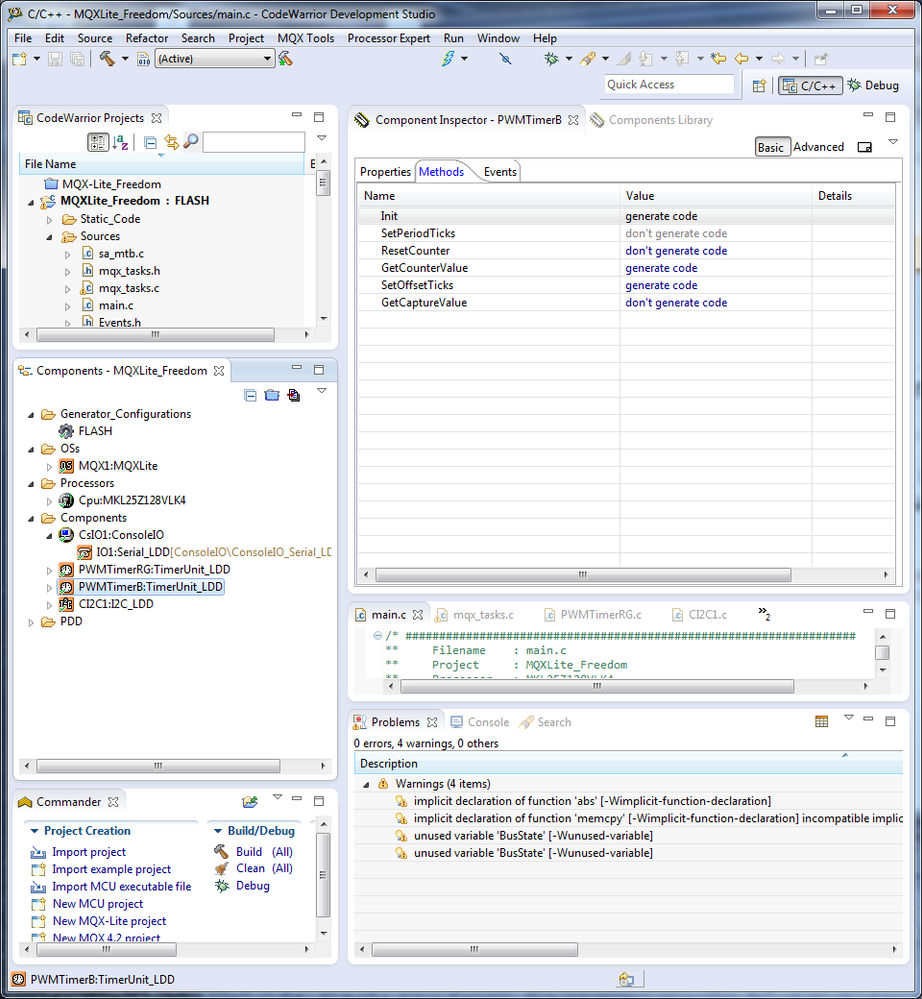Click Debug link in Commander Build/Debug
This screenshot has width=922, height=999.
[x=252, y=886]
